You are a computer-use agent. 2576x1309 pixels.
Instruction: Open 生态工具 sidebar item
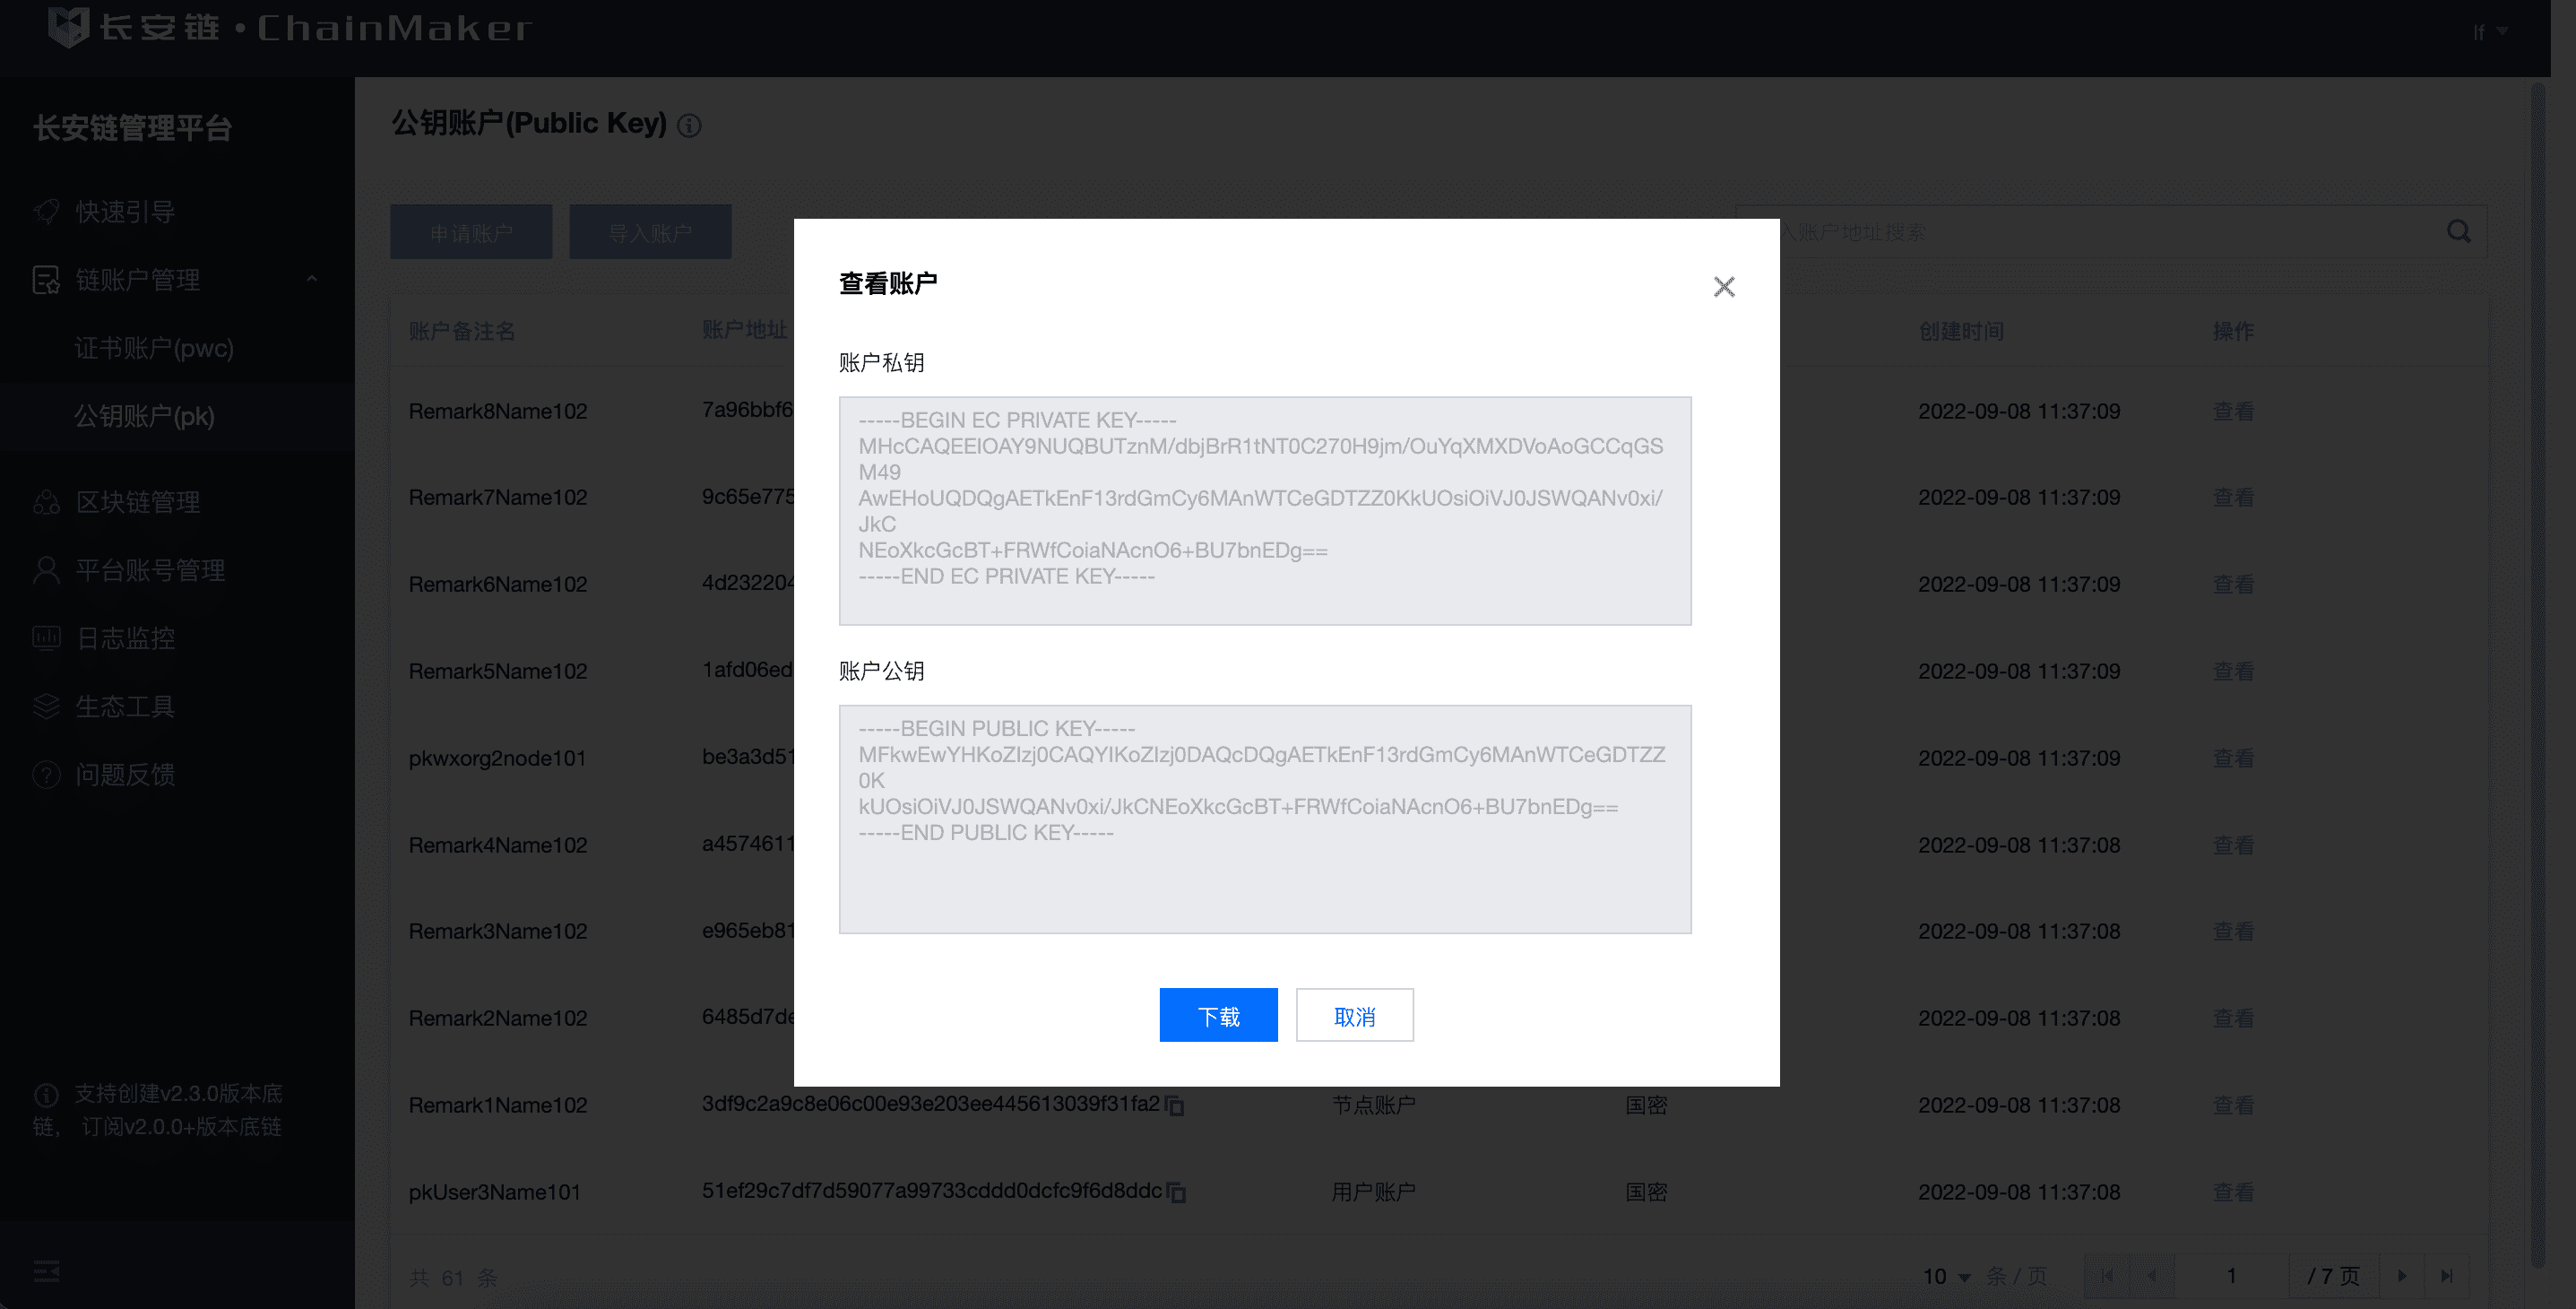pyautogui.click(x=125, y=706)
